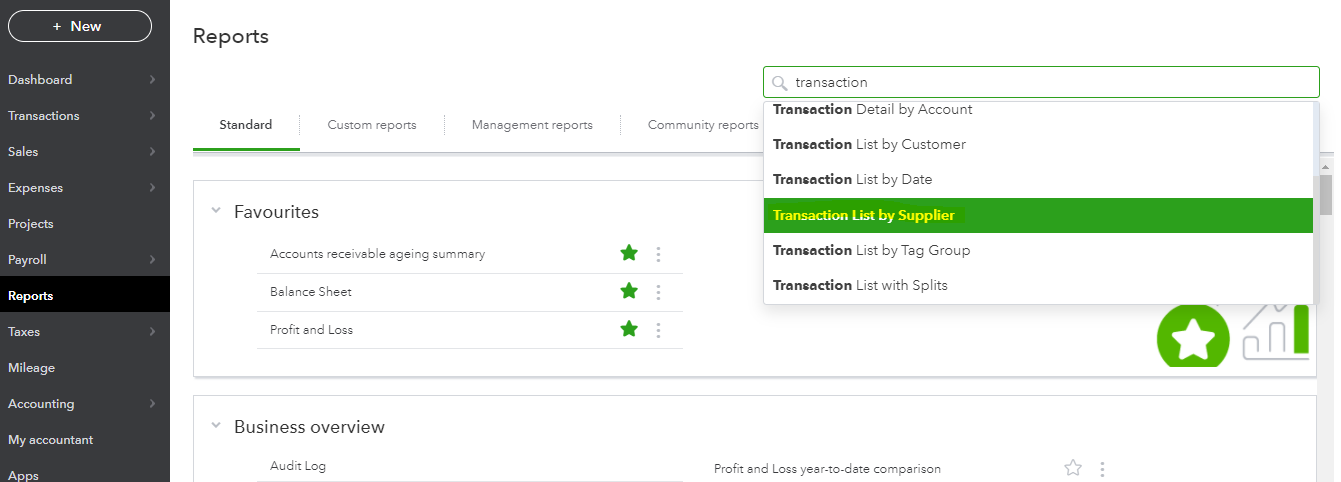This screenshot has width=1341, height=482.
Task: Remove Accounts receivable ageing summary from favourites
Action: point(629,253)
